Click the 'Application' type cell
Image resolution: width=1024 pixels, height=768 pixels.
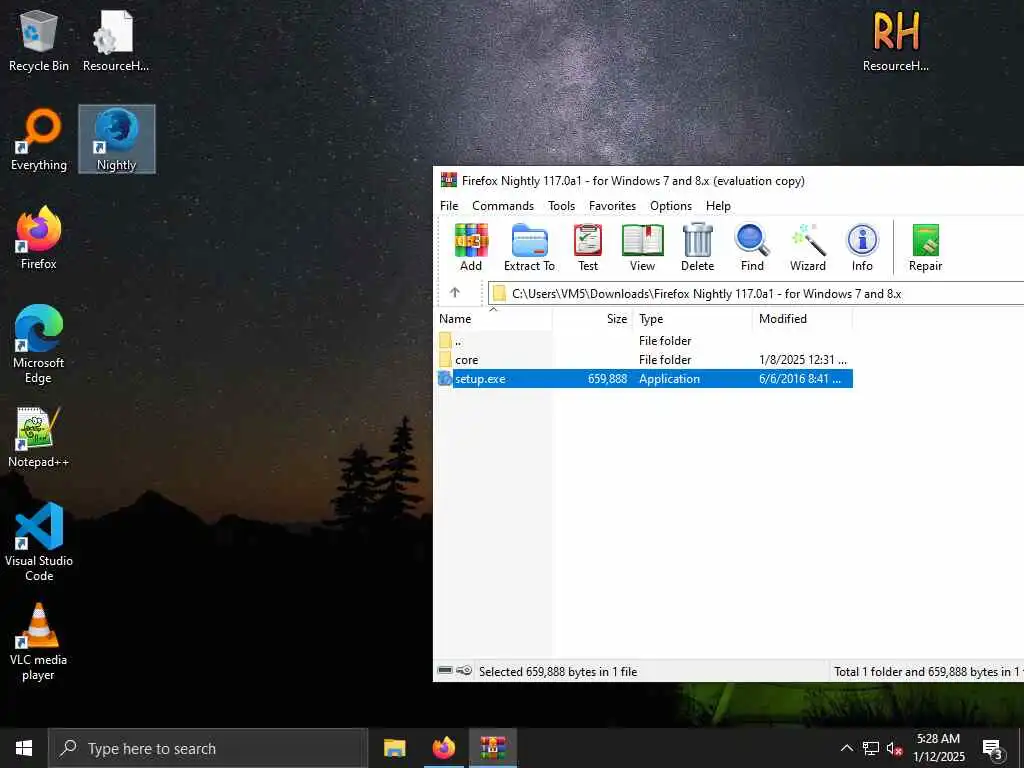tap(669, 379)
